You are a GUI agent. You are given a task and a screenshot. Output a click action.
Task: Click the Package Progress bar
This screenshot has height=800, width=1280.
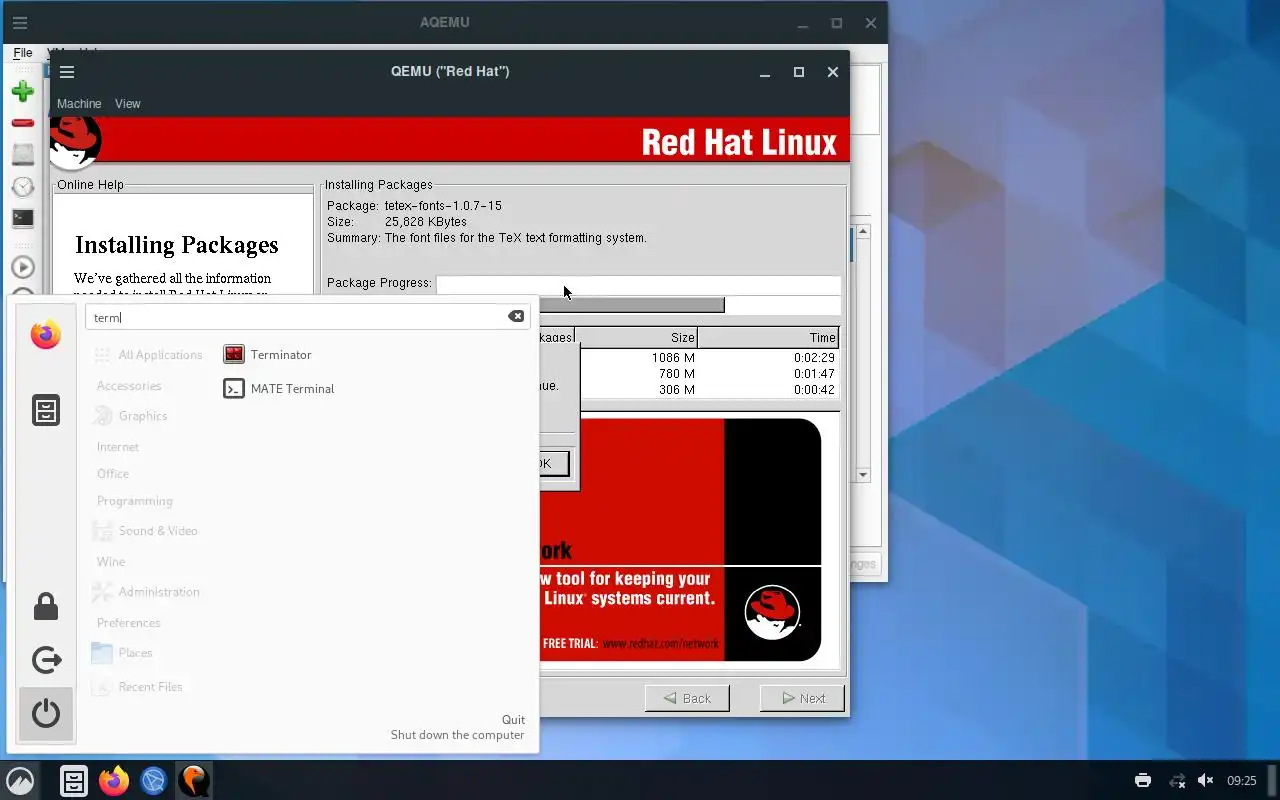[638, 283]
